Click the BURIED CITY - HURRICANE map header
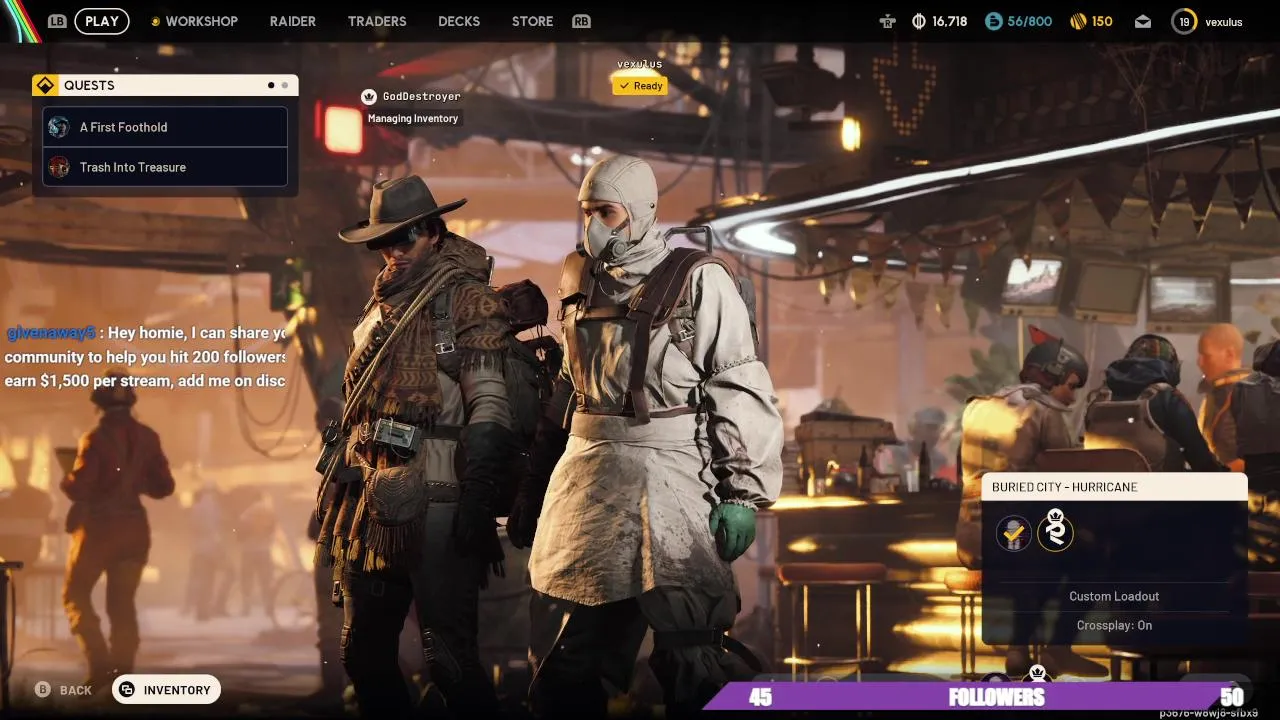 (x=1115, y=487)
